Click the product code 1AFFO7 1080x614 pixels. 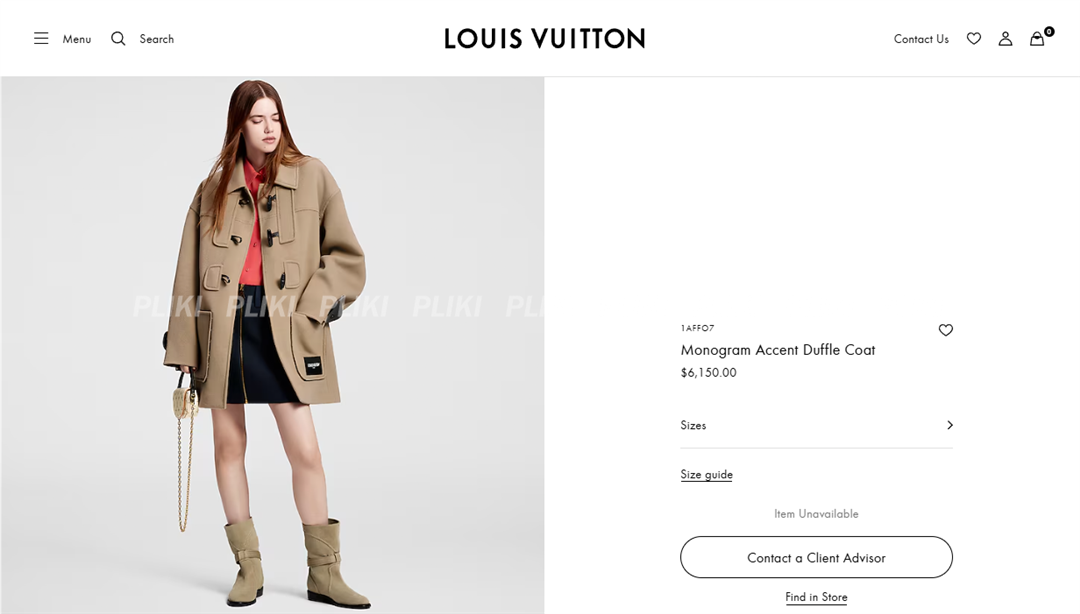[697, 328]
